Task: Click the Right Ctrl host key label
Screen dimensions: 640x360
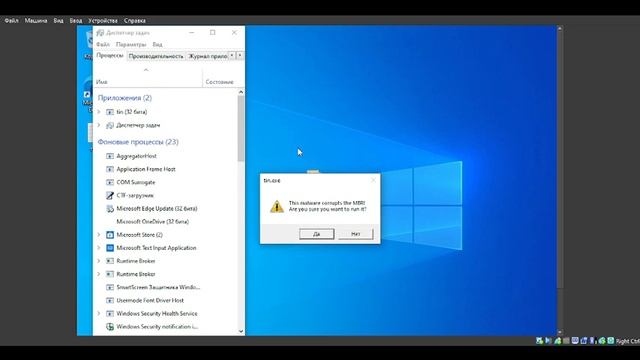Action: [x=627, y=341]
